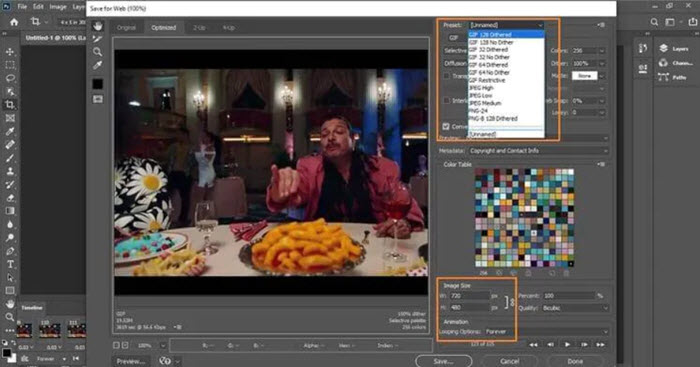Toggle the Interlaced checkbox
The height and width of the screenshot is (367, 700).
coord(447,101)
